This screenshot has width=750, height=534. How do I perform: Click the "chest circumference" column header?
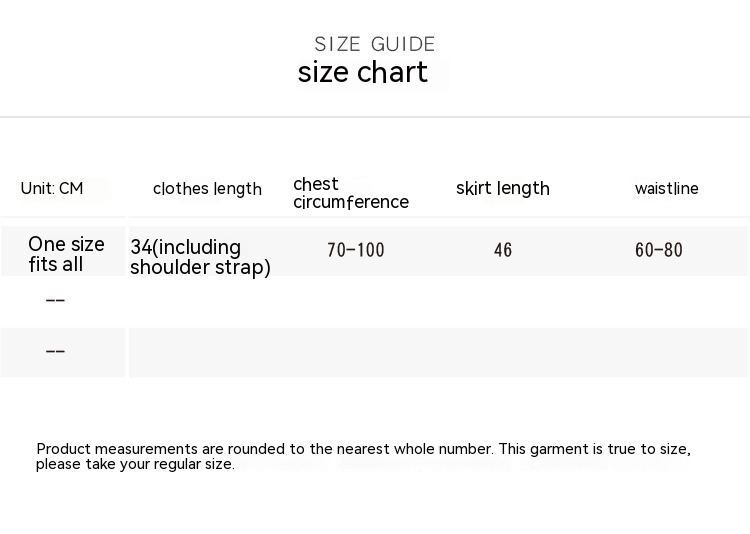350,193
